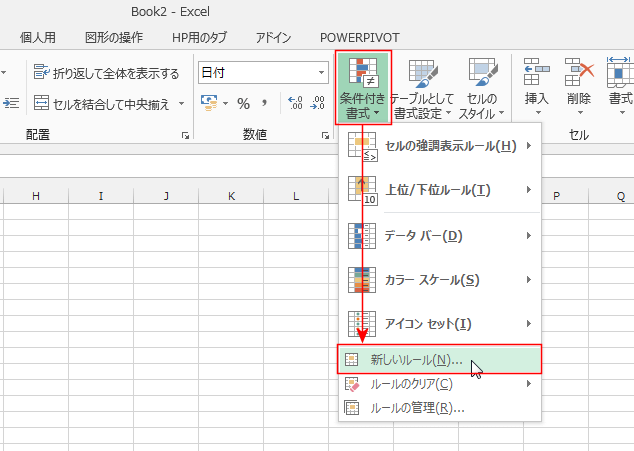Open merge cells dropdown arrow
This screenshot has height=451, width=634.
[x=182, y=104]
